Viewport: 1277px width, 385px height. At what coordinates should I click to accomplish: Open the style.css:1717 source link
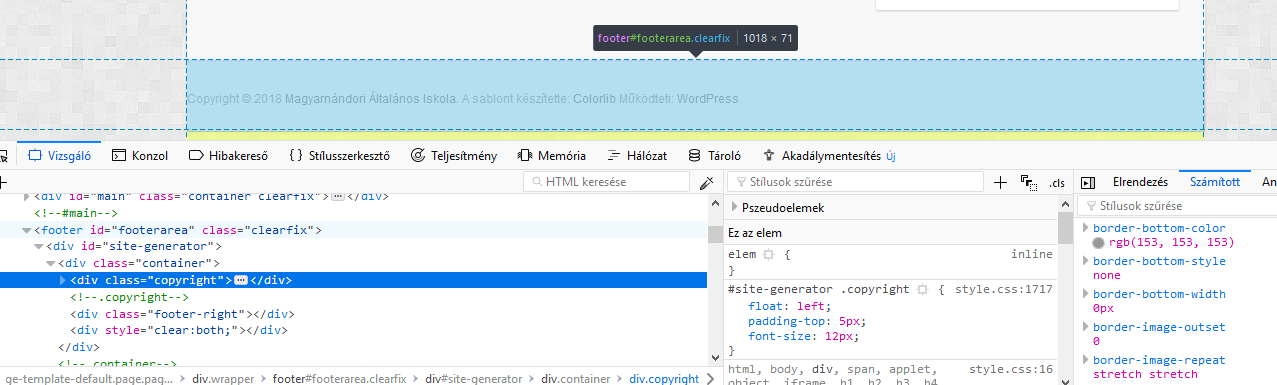pos(1003,289)
